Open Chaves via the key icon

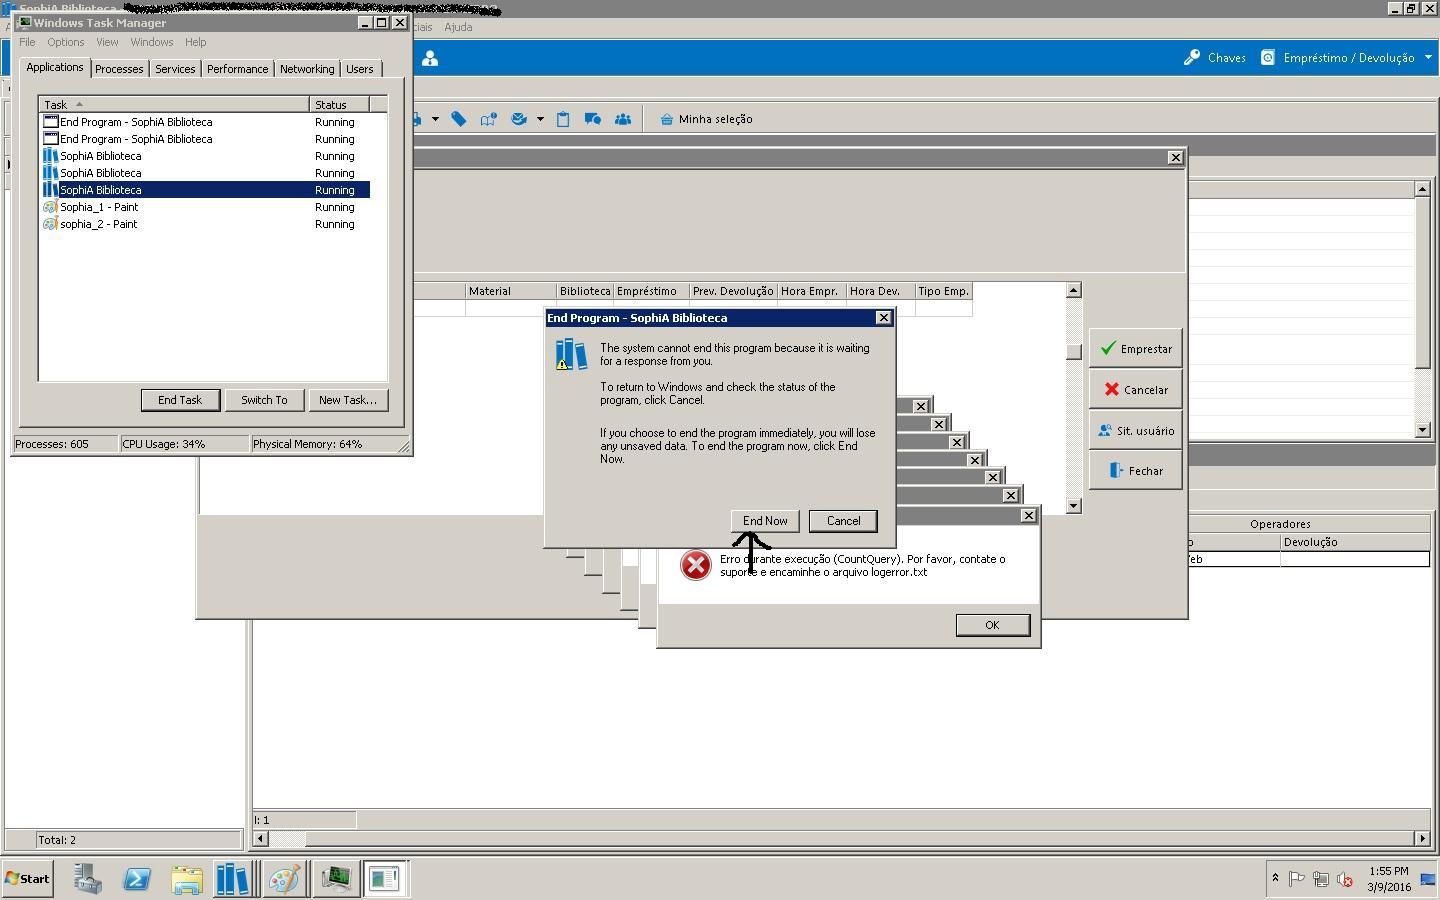click(x=1192, y=58)
